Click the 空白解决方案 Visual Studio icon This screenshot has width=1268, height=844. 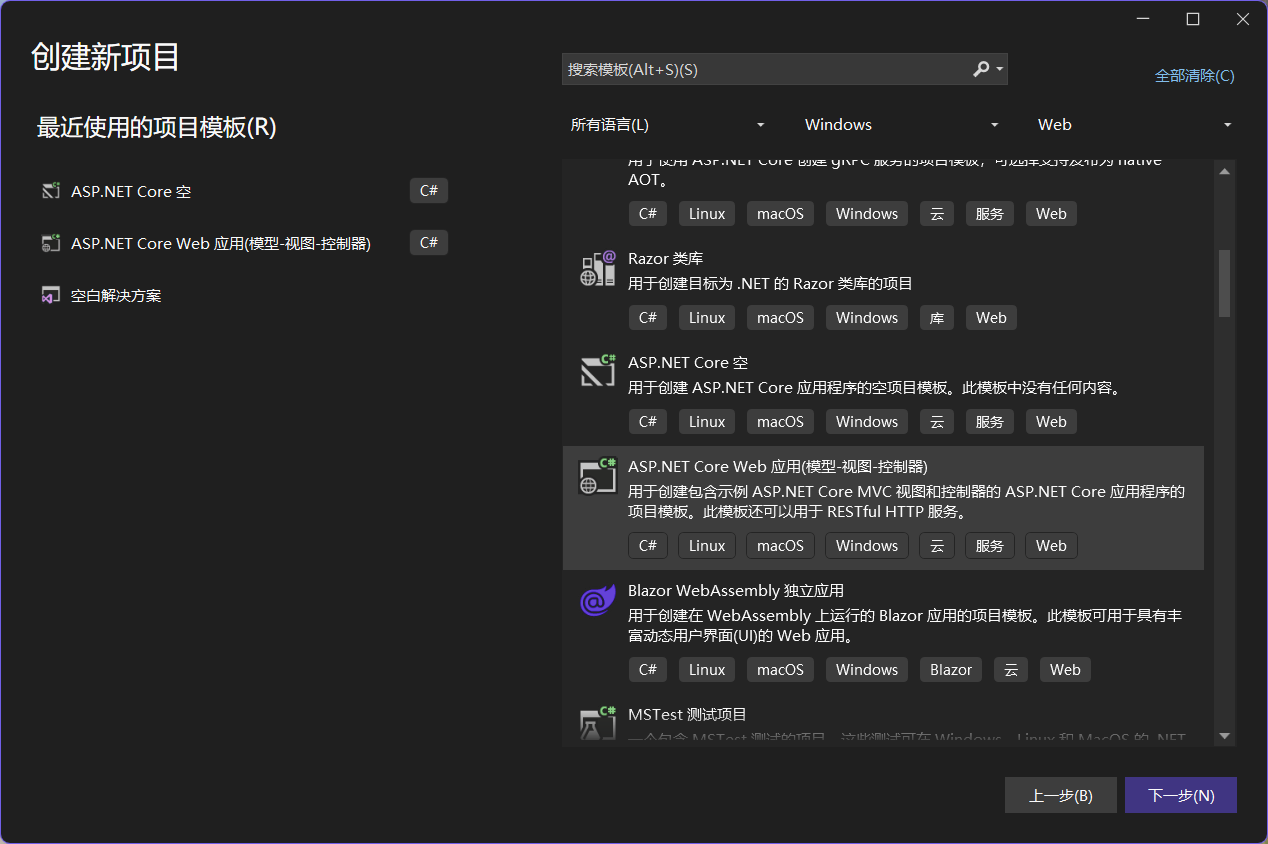tap(50, 295)
